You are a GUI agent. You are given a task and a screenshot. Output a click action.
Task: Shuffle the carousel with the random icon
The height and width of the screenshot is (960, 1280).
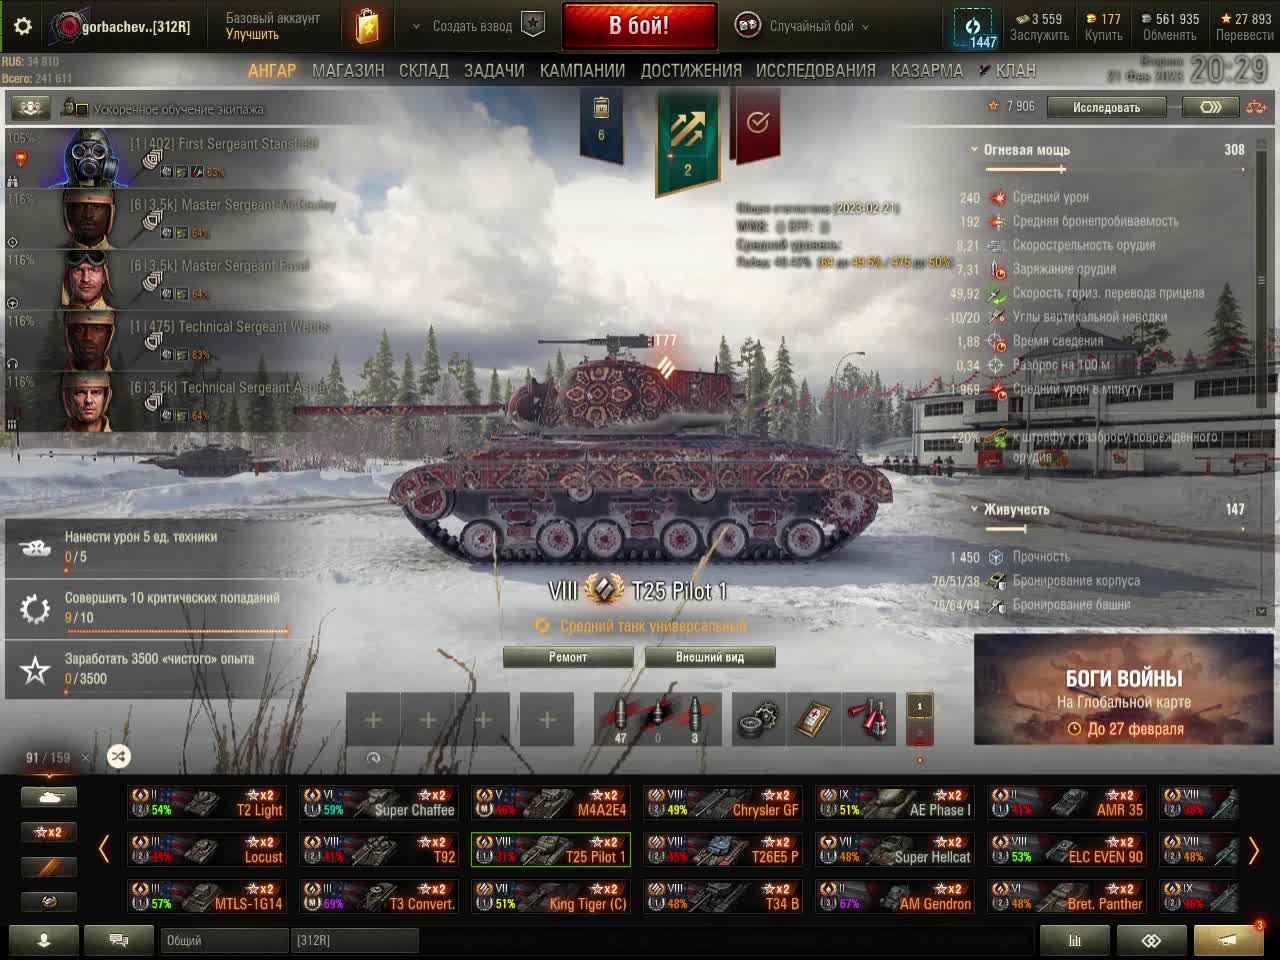(x=118, y=757)
